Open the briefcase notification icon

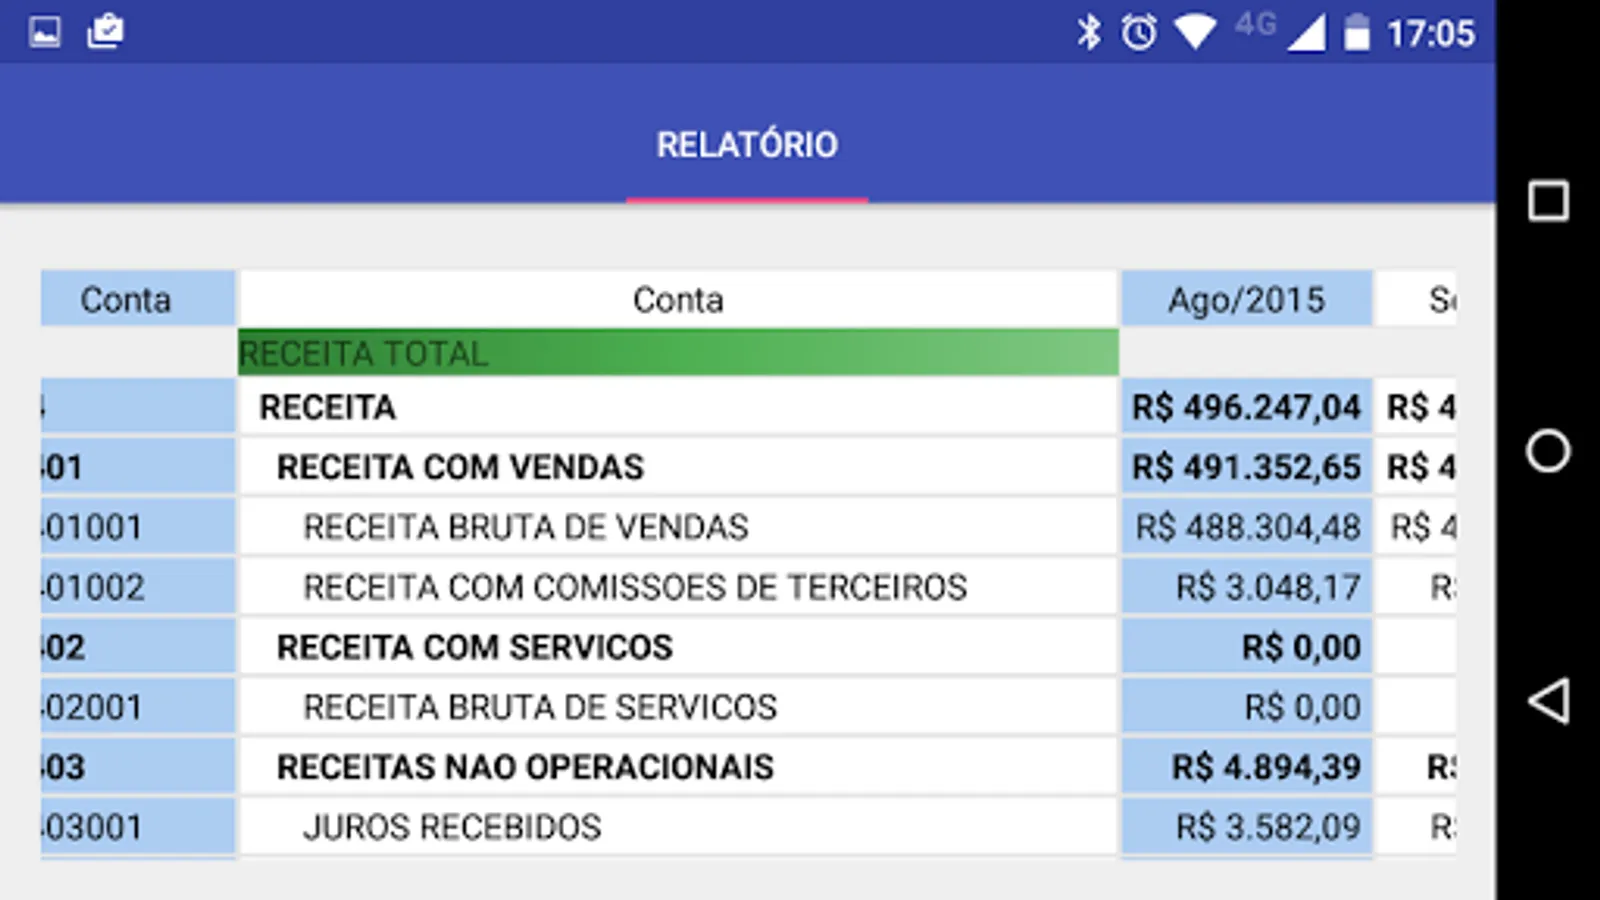pos(105,32)
